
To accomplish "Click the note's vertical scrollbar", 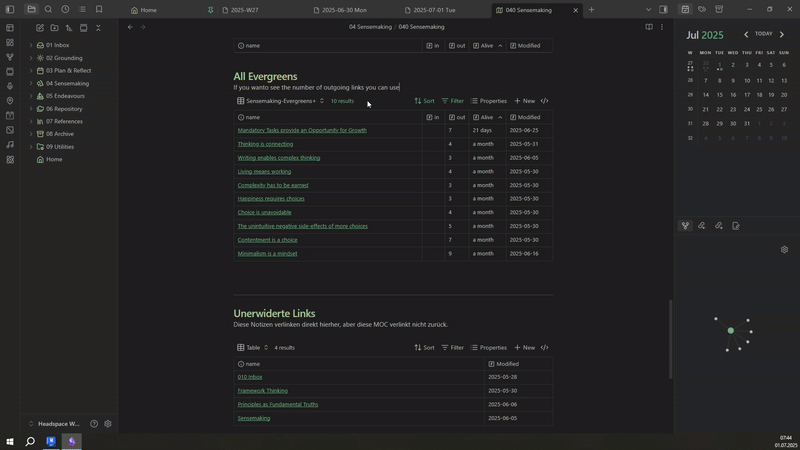I will (x=670, y=339).
